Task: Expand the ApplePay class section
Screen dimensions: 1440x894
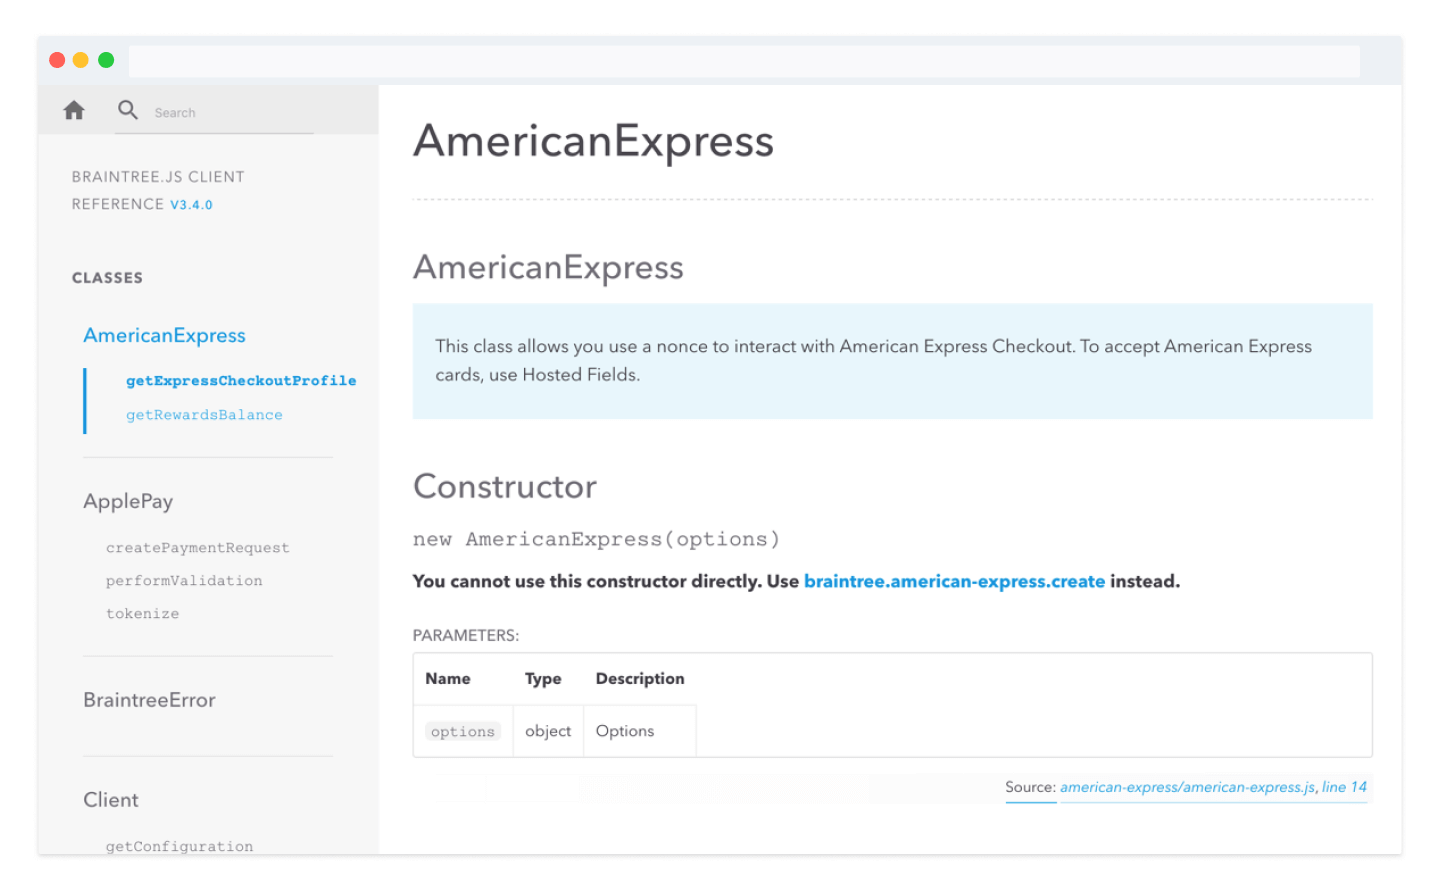Action: pyautogui.click(x=128, y=502)
